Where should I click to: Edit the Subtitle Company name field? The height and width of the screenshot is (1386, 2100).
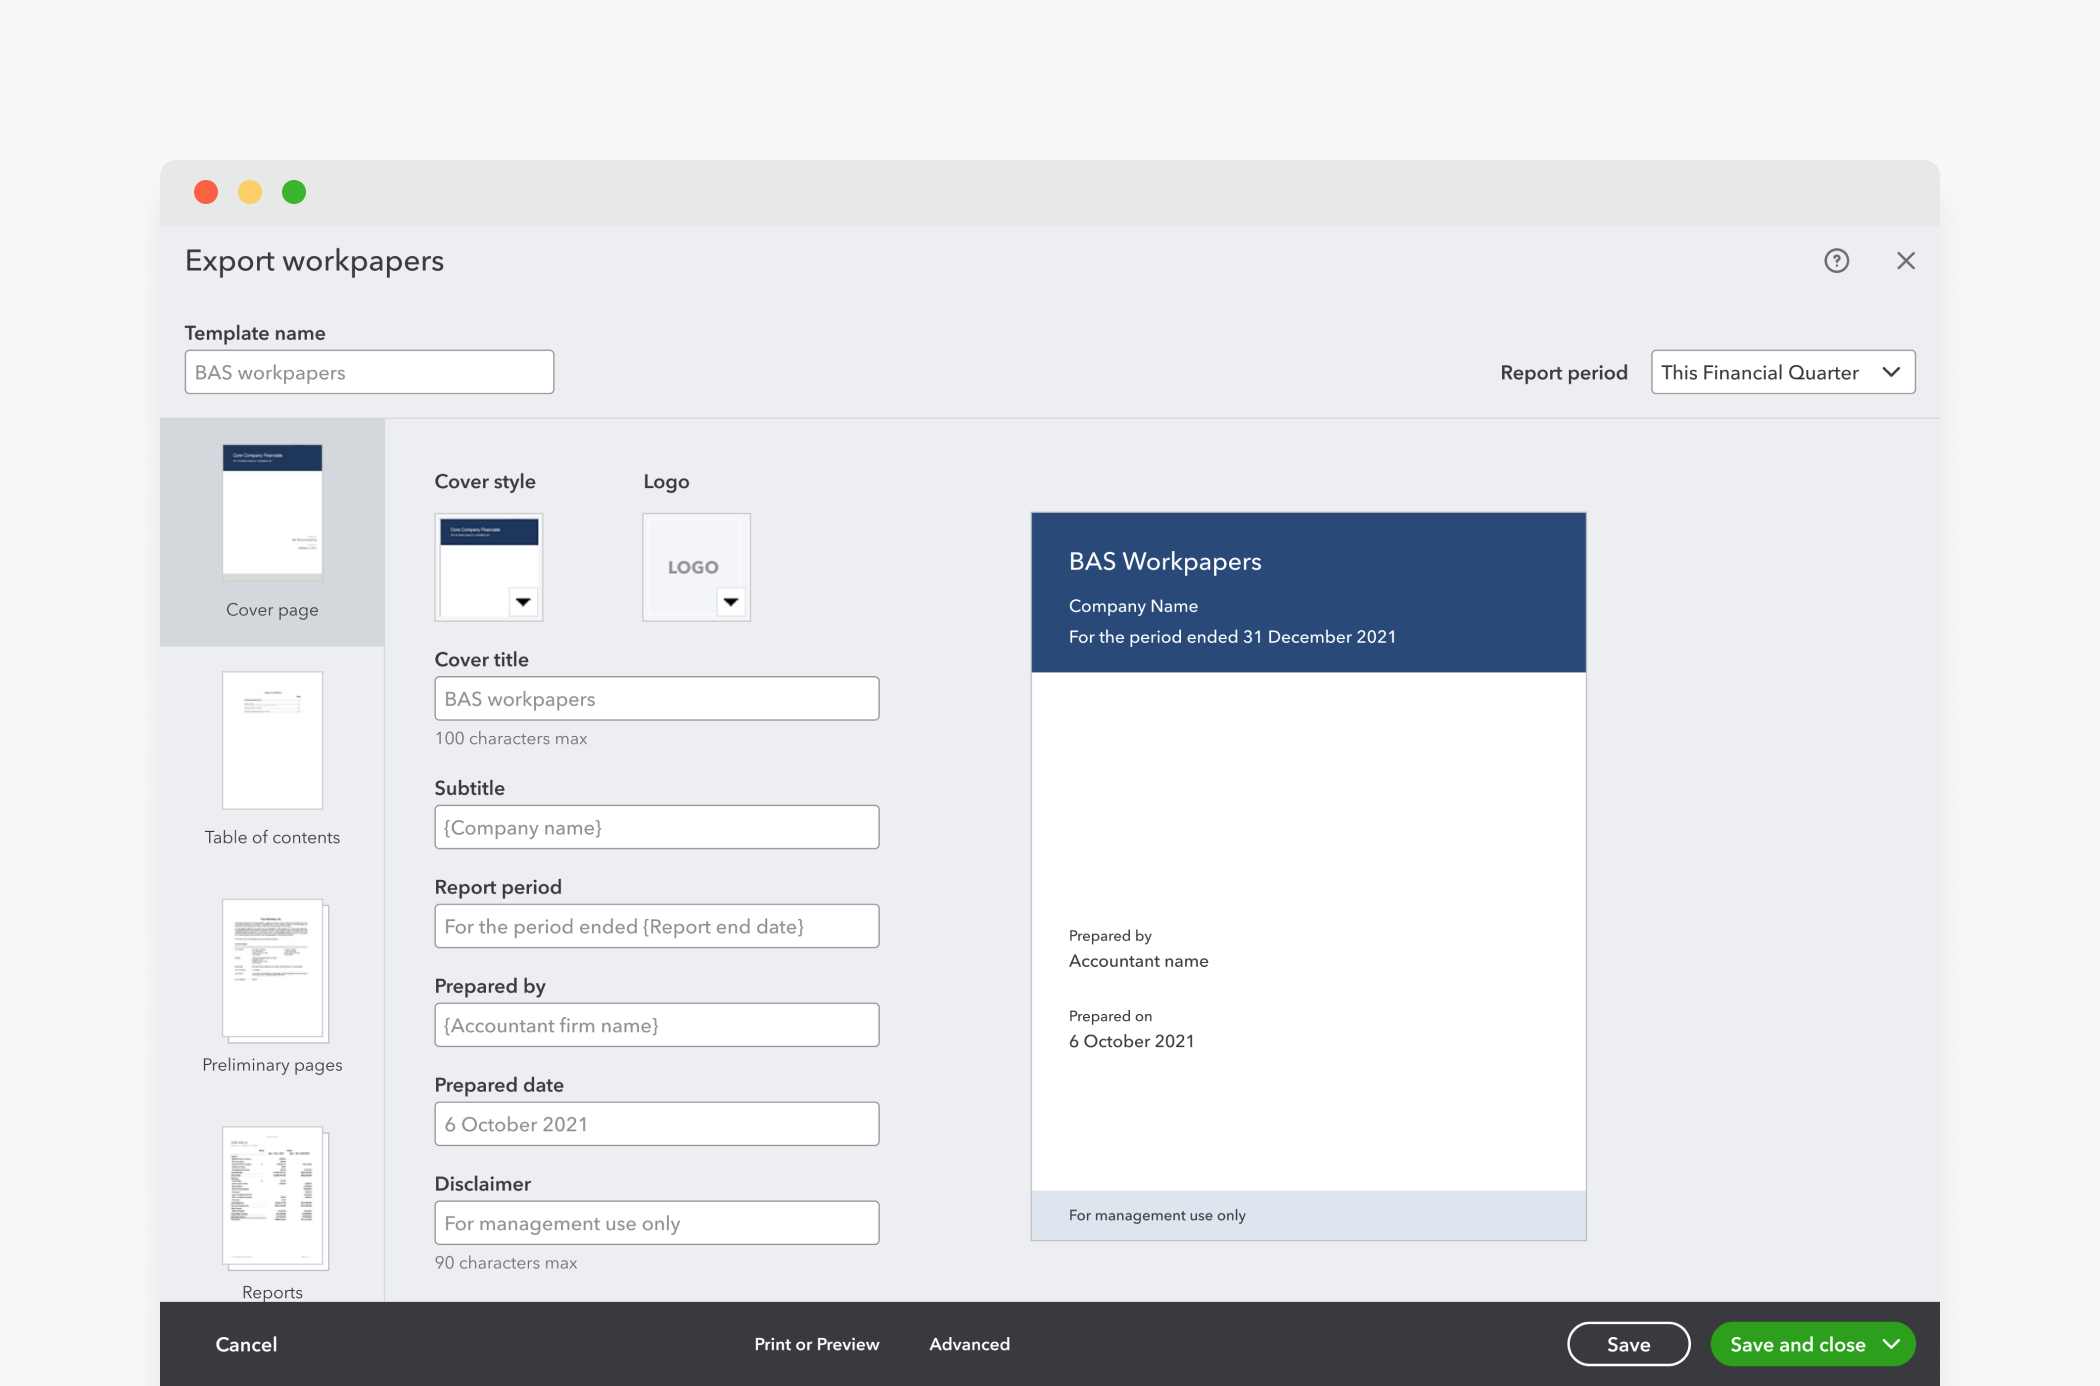[656, 827]
